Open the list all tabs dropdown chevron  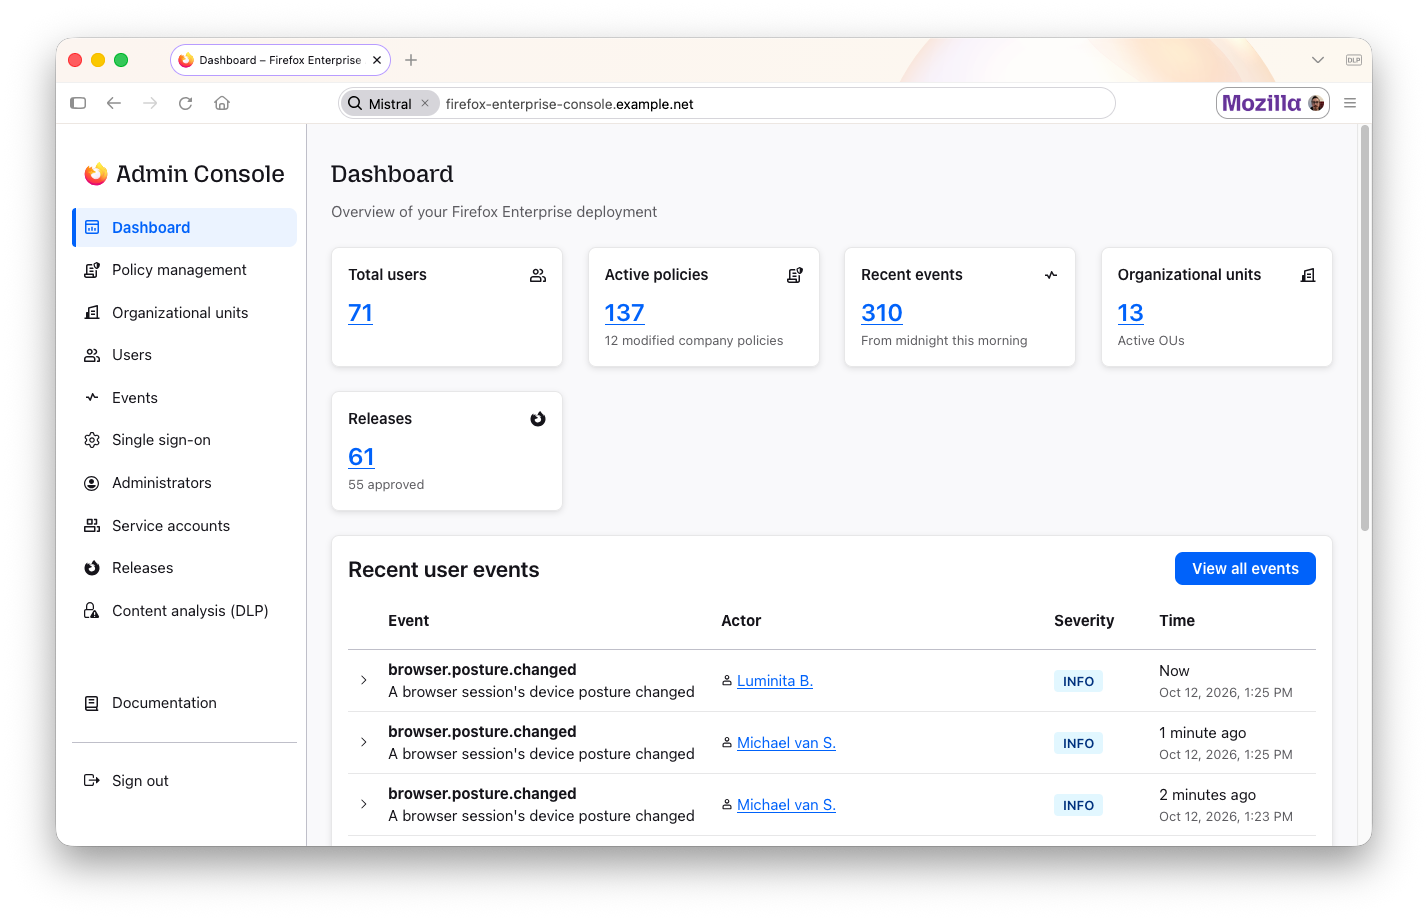pyautogui.click(x=1318, y=60)
